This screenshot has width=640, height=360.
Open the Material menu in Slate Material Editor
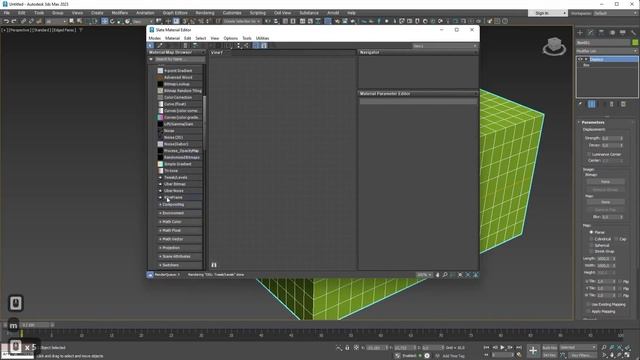tap(172, 38)
